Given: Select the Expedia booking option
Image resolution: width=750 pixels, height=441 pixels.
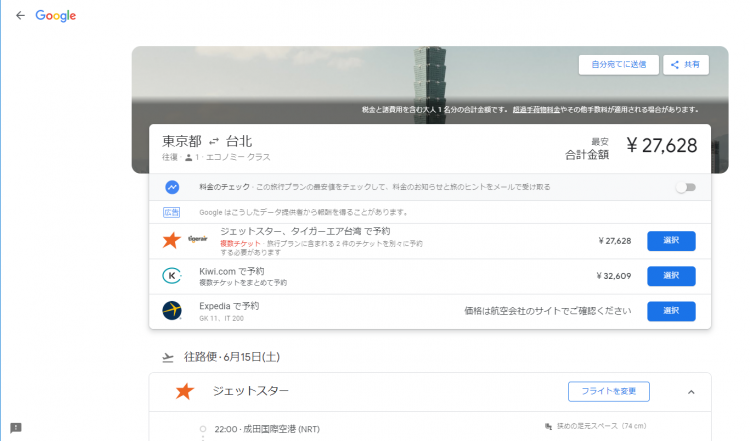Looking at the screenshot, I should (671, 311).
